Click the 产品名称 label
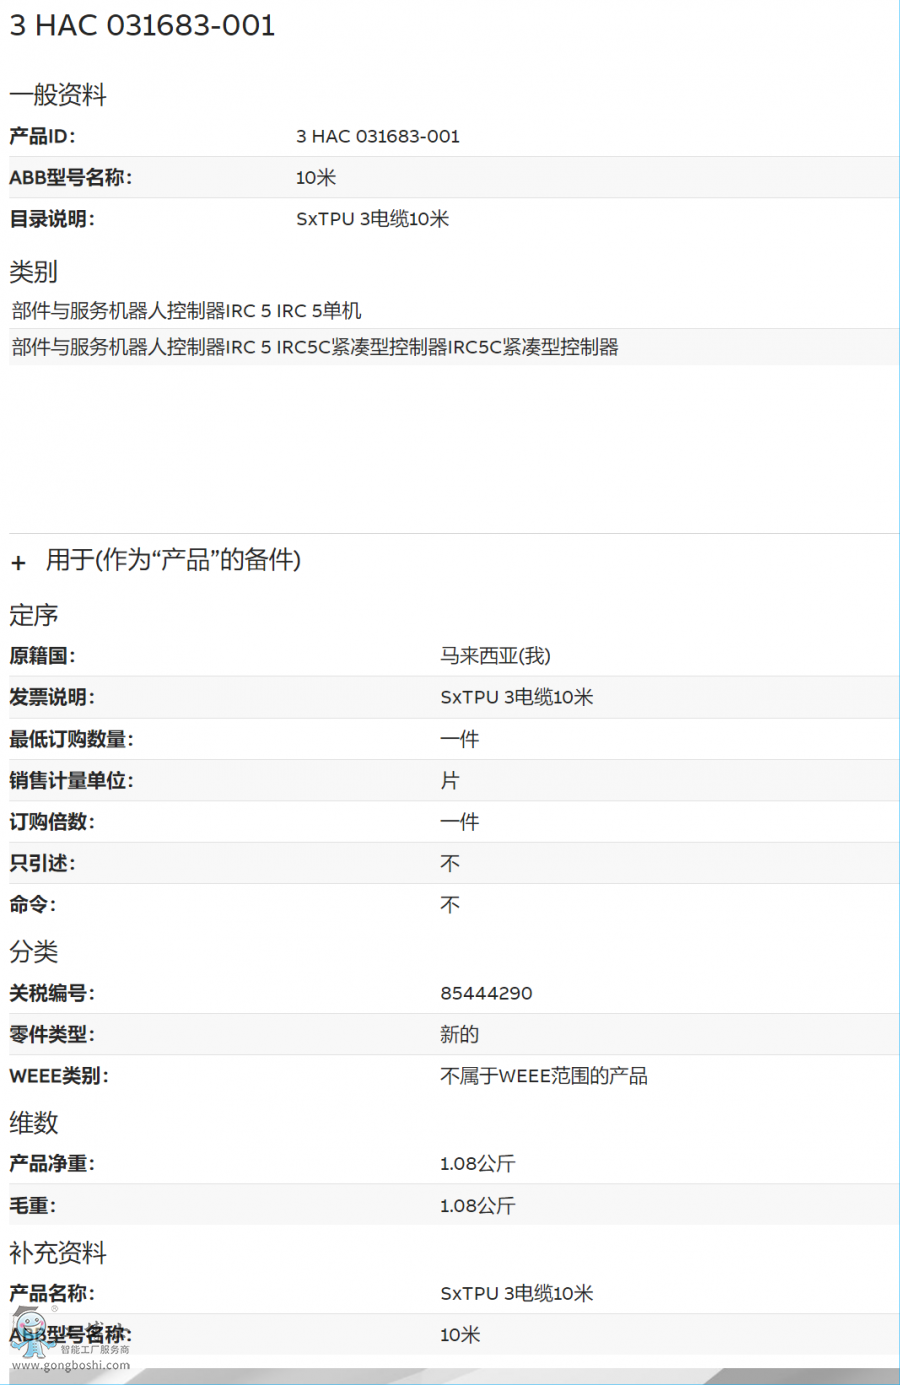The image size is (900, 1385). pos(52,1294)
